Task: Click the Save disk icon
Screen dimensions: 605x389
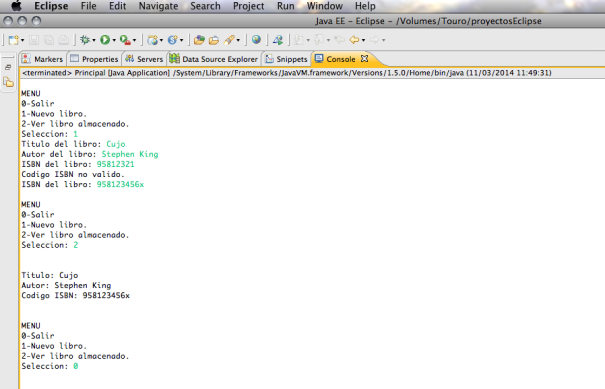Action: coord(34,40)
